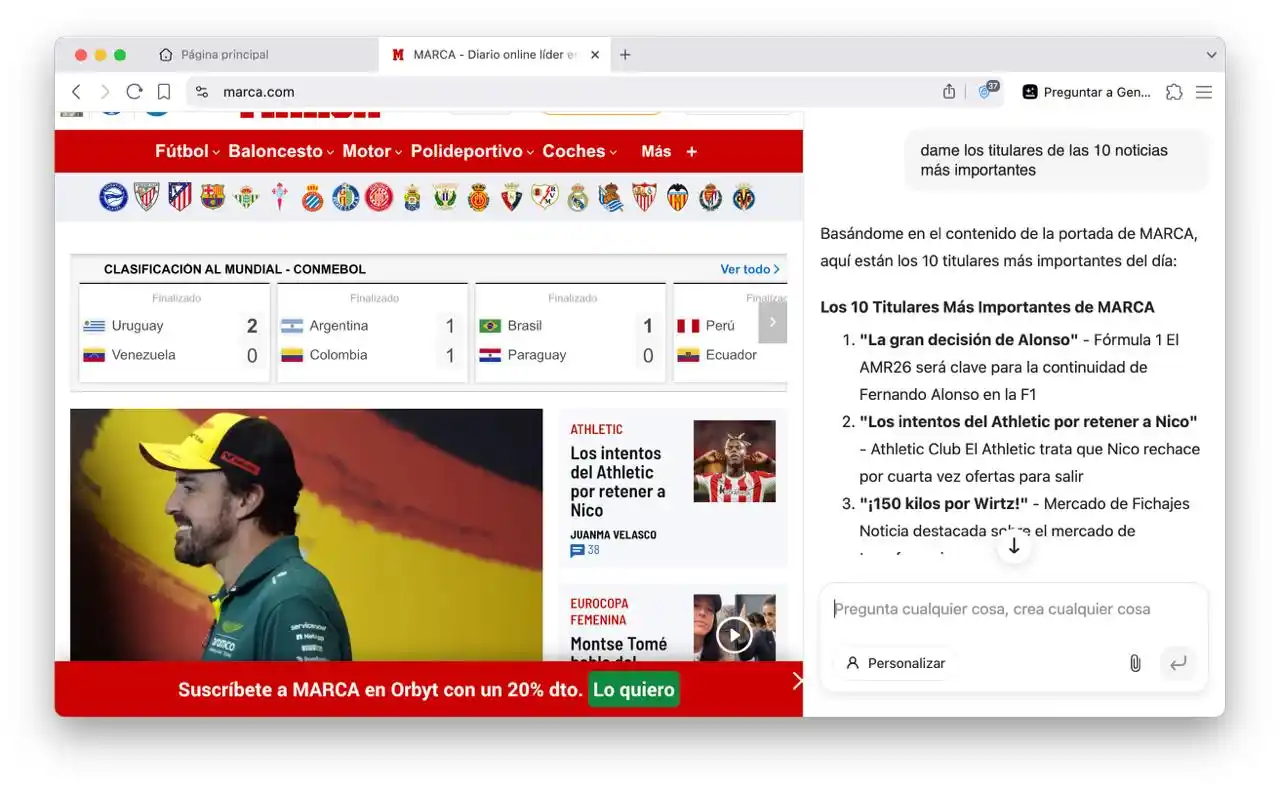Open the comments bubble showing 38

(x=585, y=550)
